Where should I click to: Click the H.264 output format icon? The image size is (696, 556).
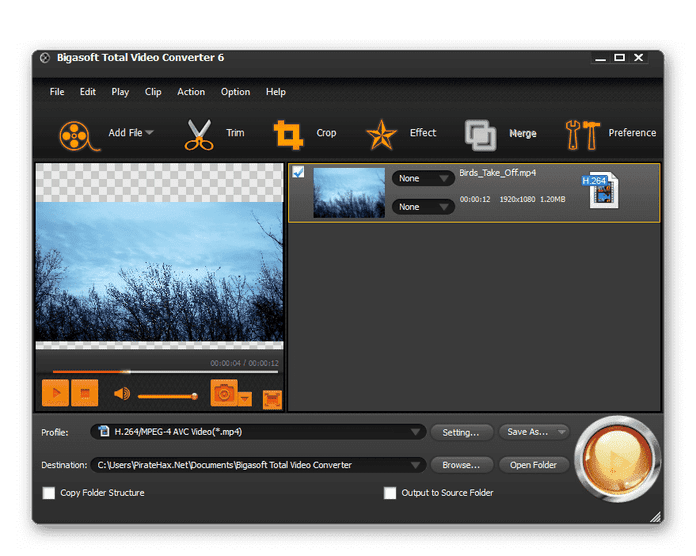[x=601, y=190]
